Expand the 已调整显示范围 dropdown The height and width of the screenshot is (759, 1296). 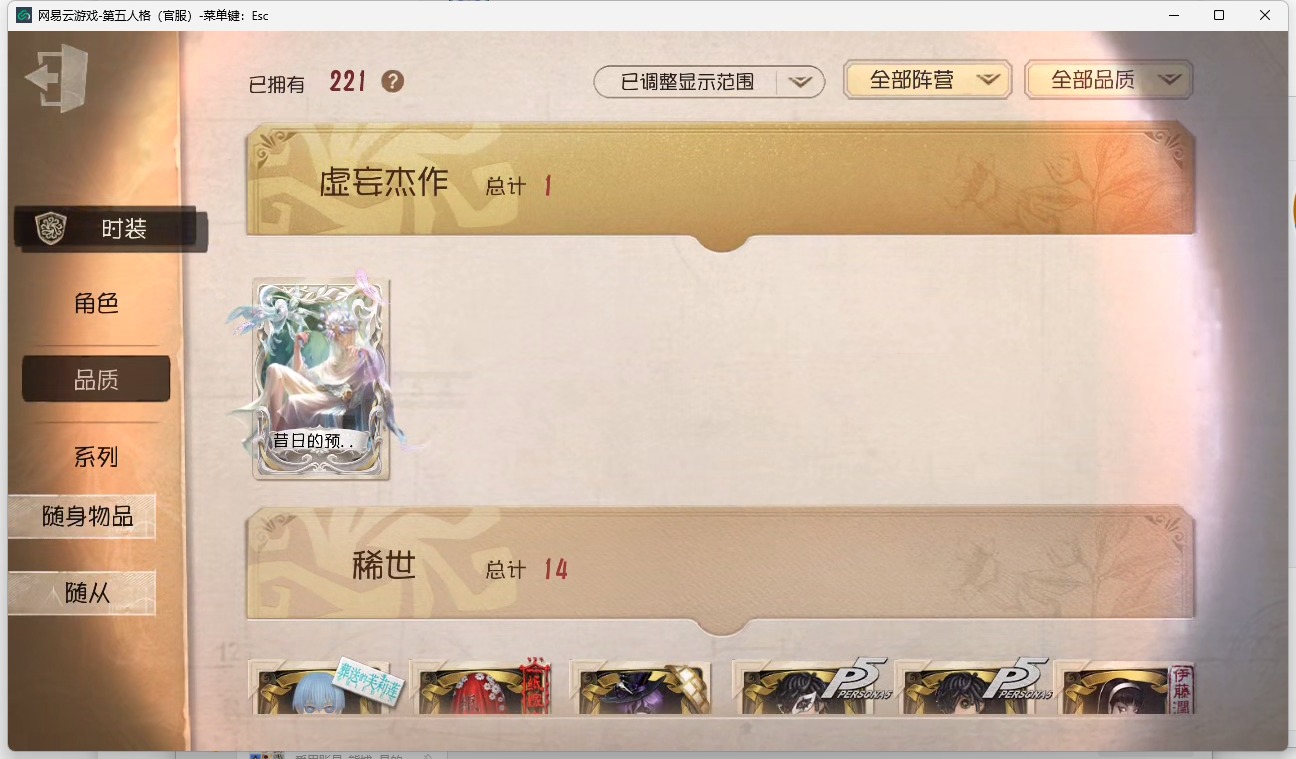709,82
